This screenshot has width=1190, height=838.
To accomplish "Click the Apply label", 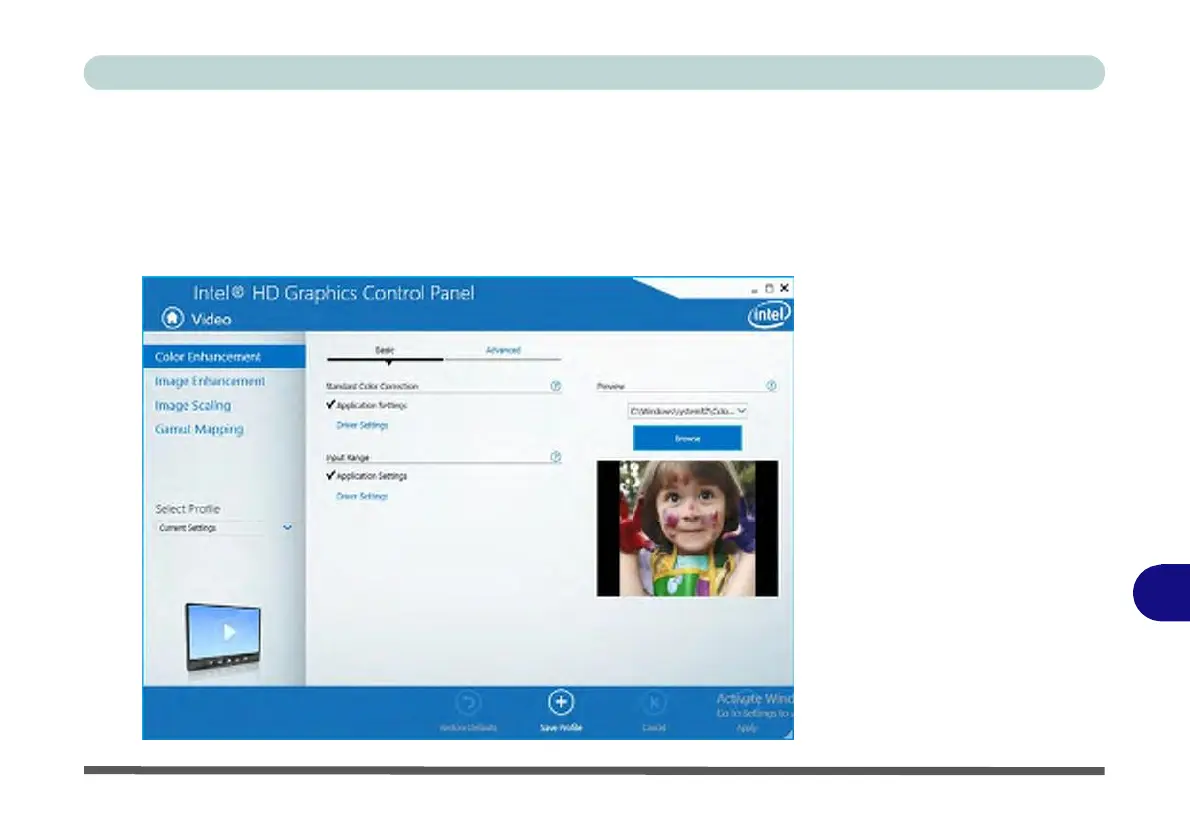I will pyautogui.click(x=747, y=728).
